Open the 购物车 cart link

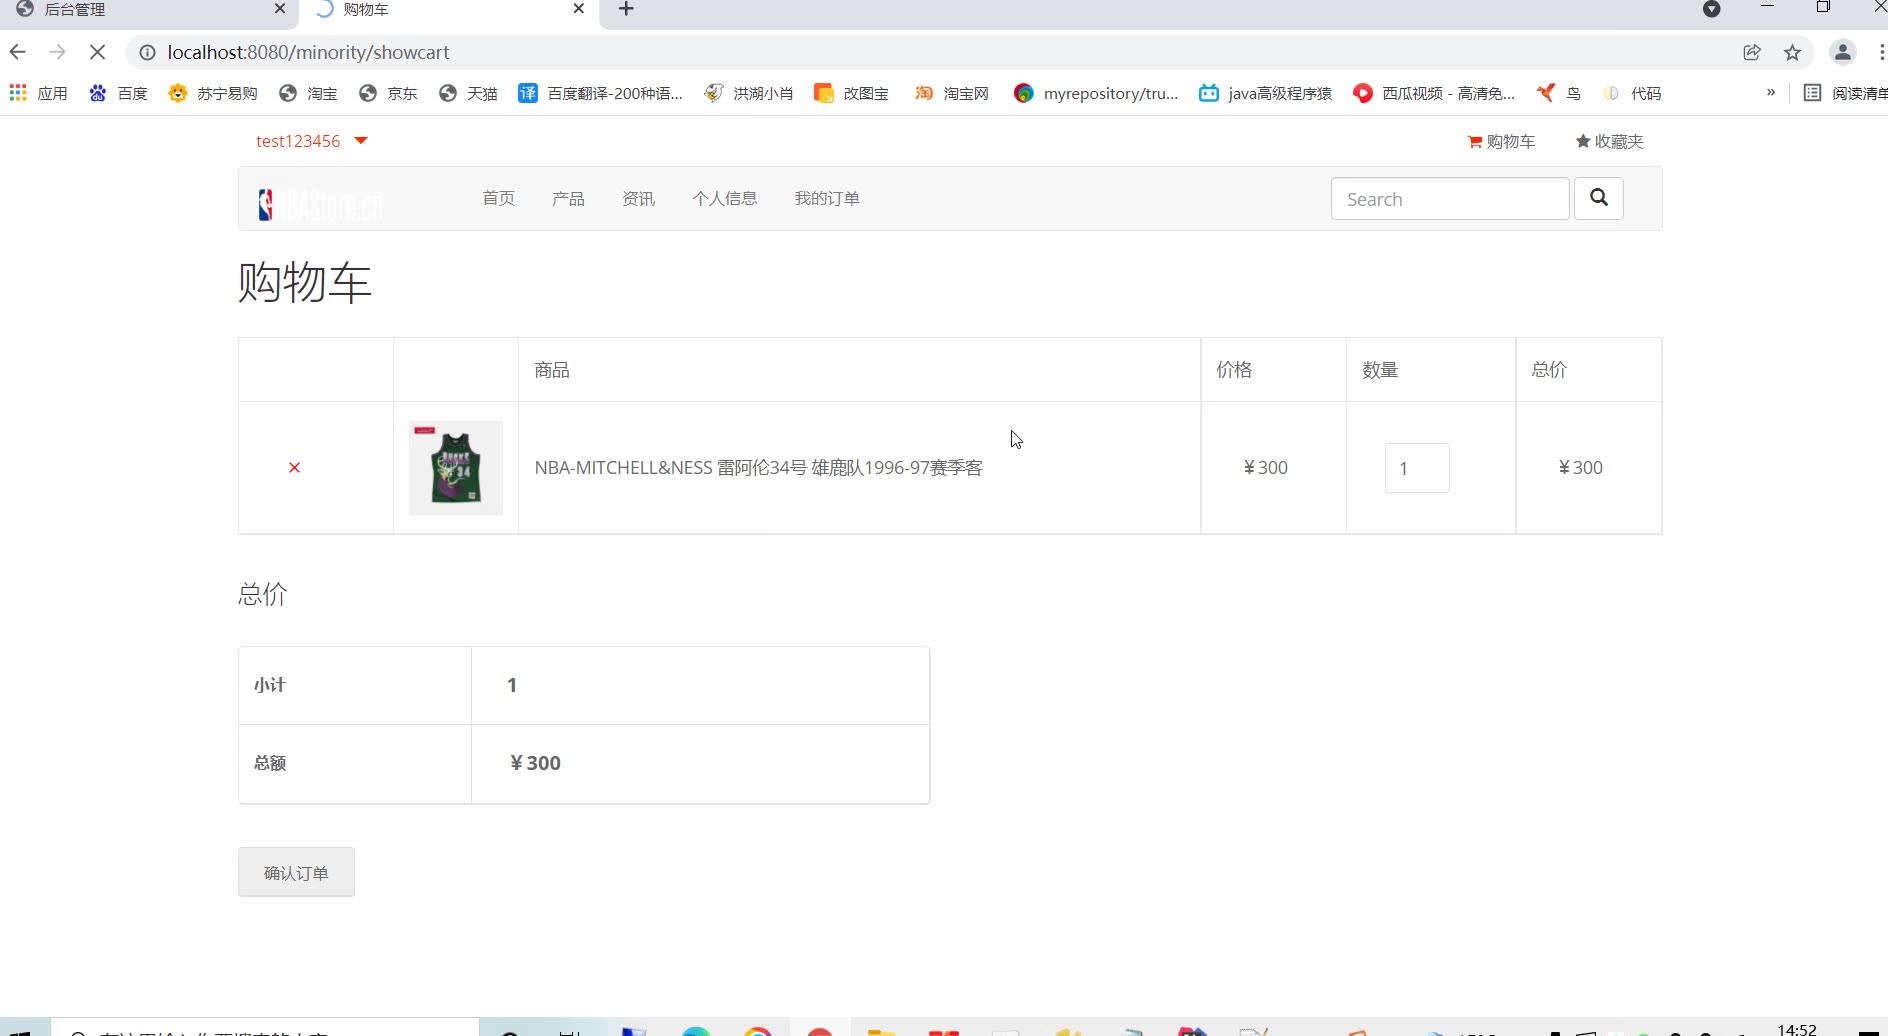1501,142
